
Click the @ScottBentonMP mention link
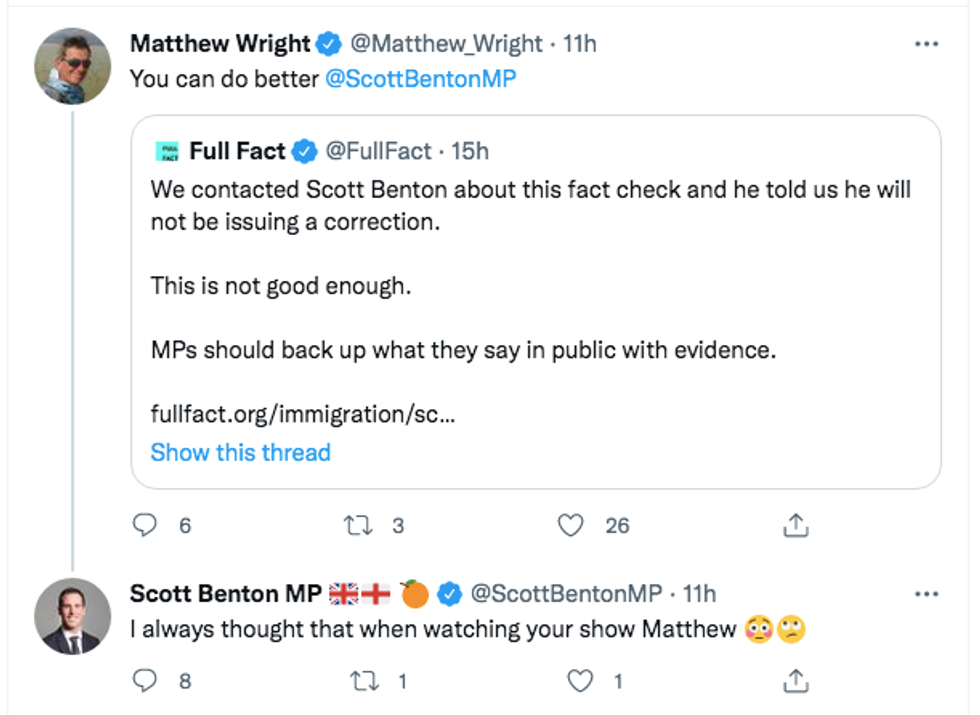[x=421, y=79]
